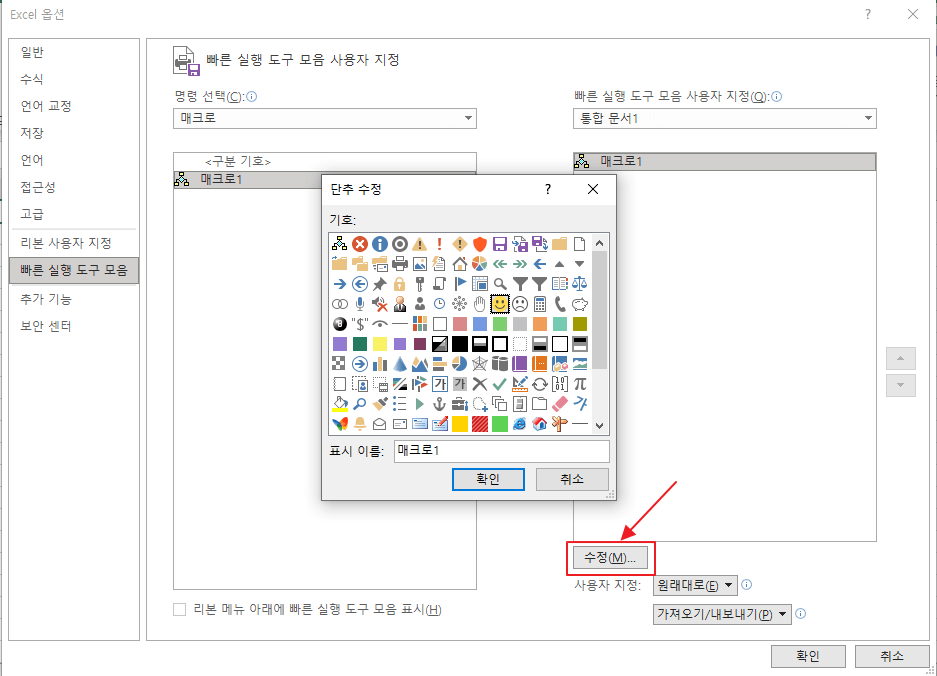
Task: Select the piggy bank symbol
Action: tap(579, 304)
